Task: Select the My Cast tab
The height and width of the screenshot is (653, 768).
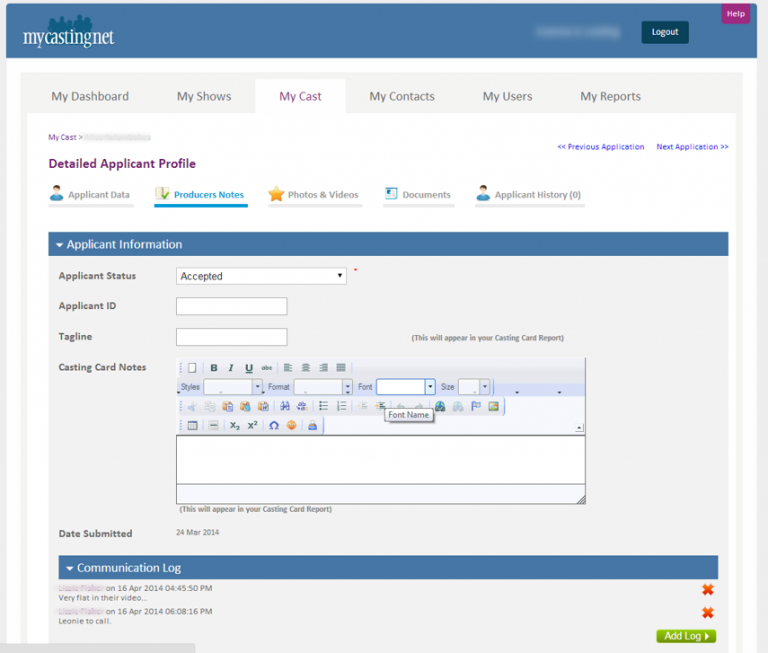Action: [x=300, y=96]
